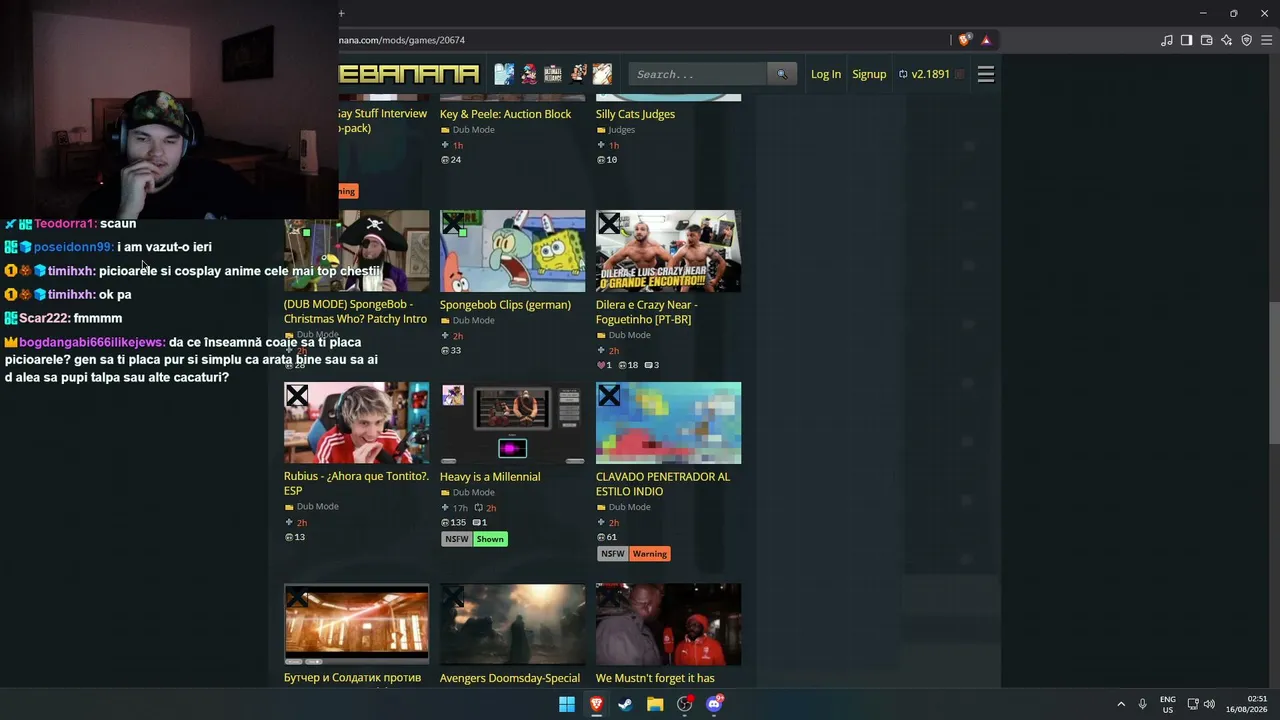Image resolution: width=1280 pixels, height=720 pixels.
Task: Click the Signup link
Action: (869, 74)
